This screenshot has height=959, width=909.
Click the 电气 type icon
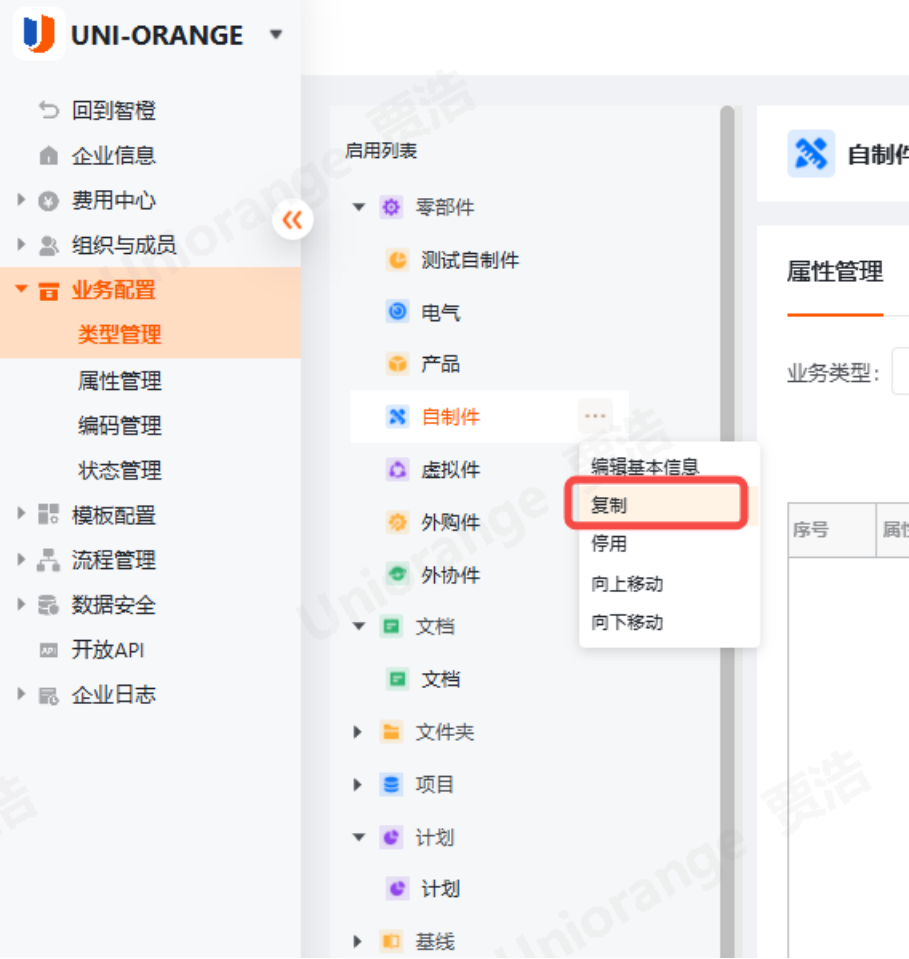tap(397, 312)
